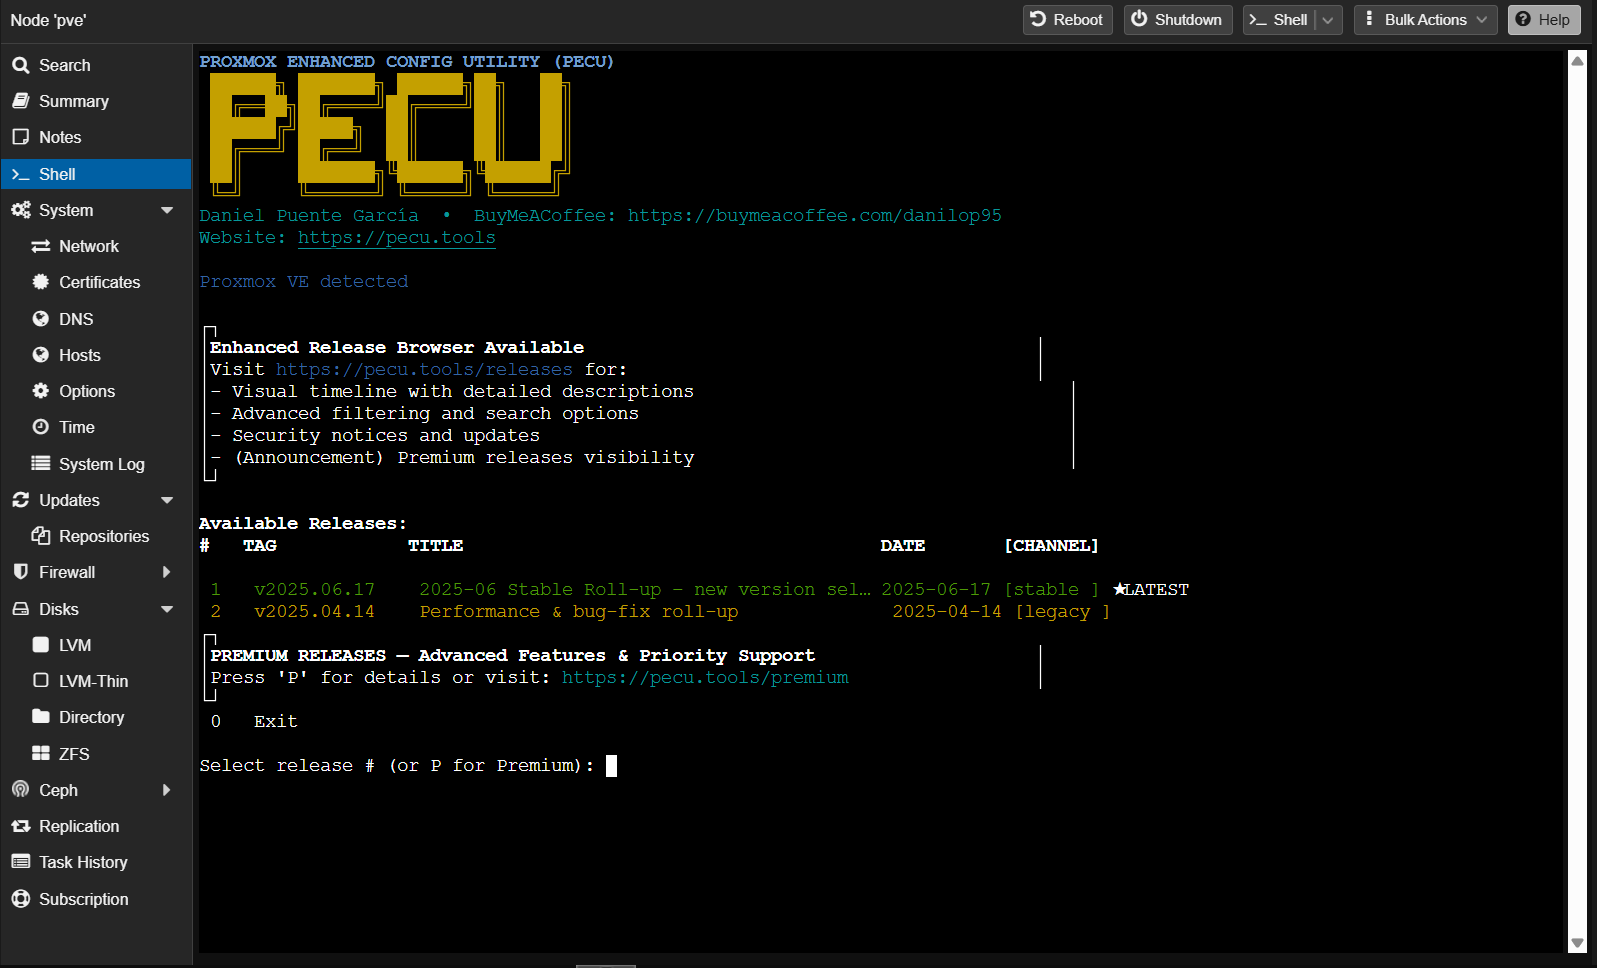Click the terminal input cursor at prompt
The height and width of the screenshot is (968, 1597).
pos(611,766)
